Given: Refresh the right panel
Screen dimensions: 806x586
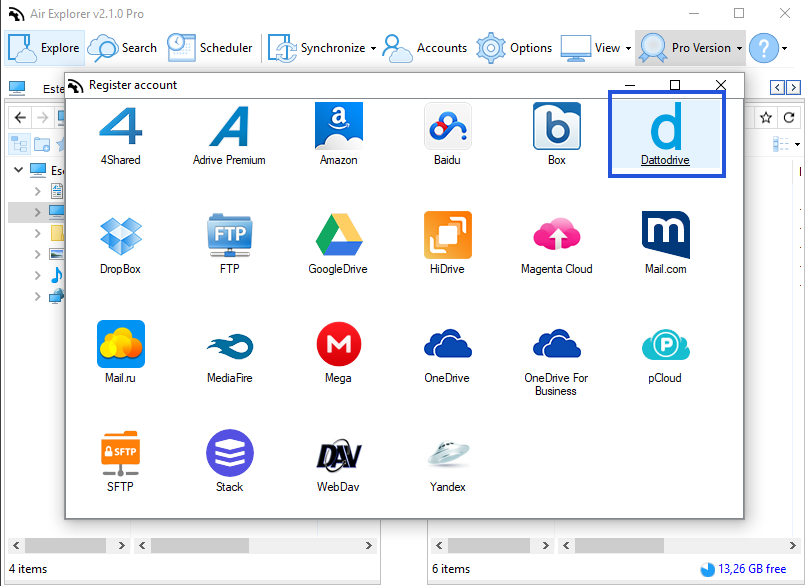Looking at the screenshot, I should pyautogui.click(x=789, y=118).
